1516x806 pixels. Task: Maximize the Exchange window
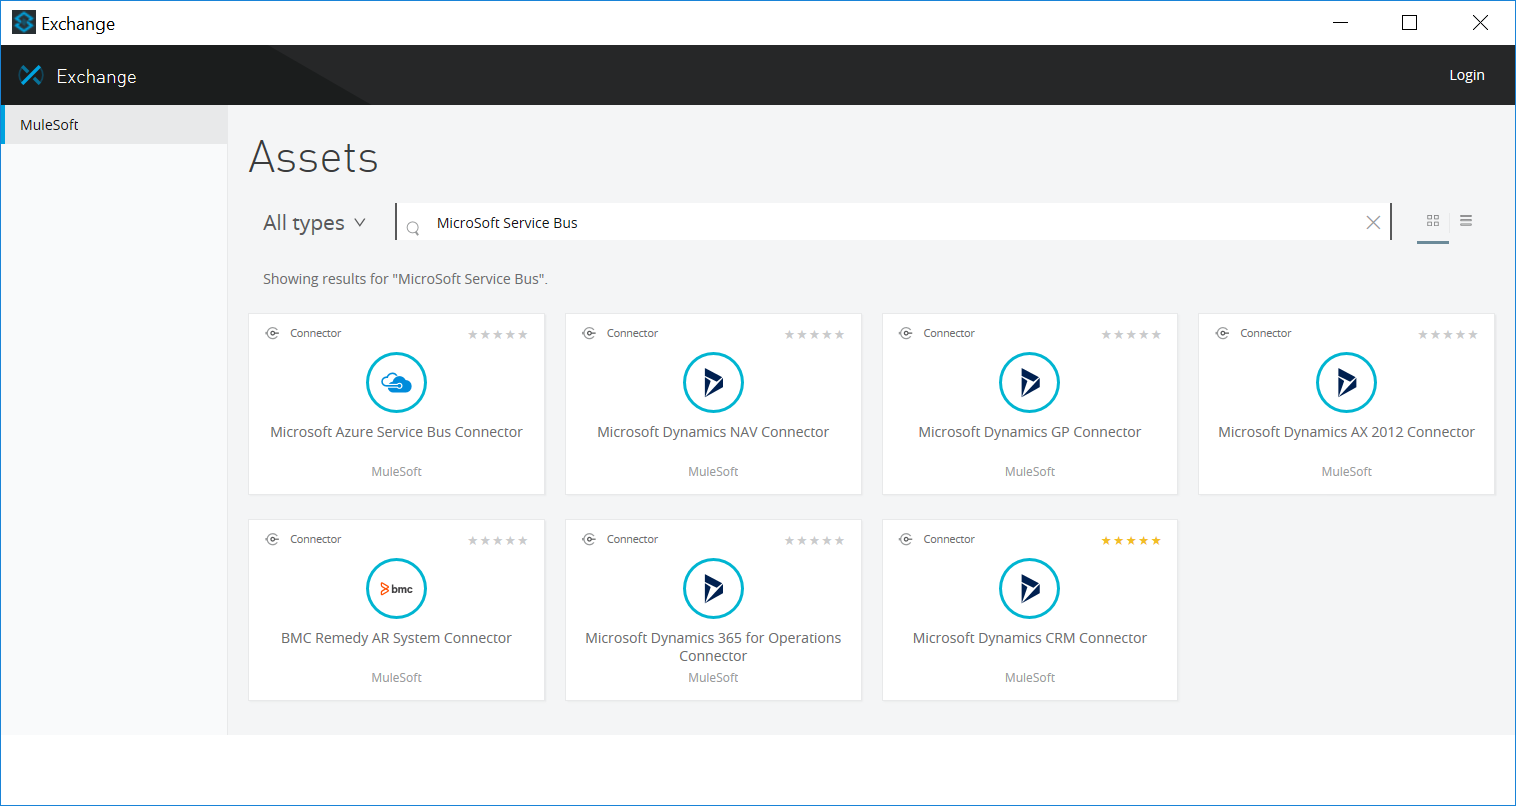coord(1410,22)
